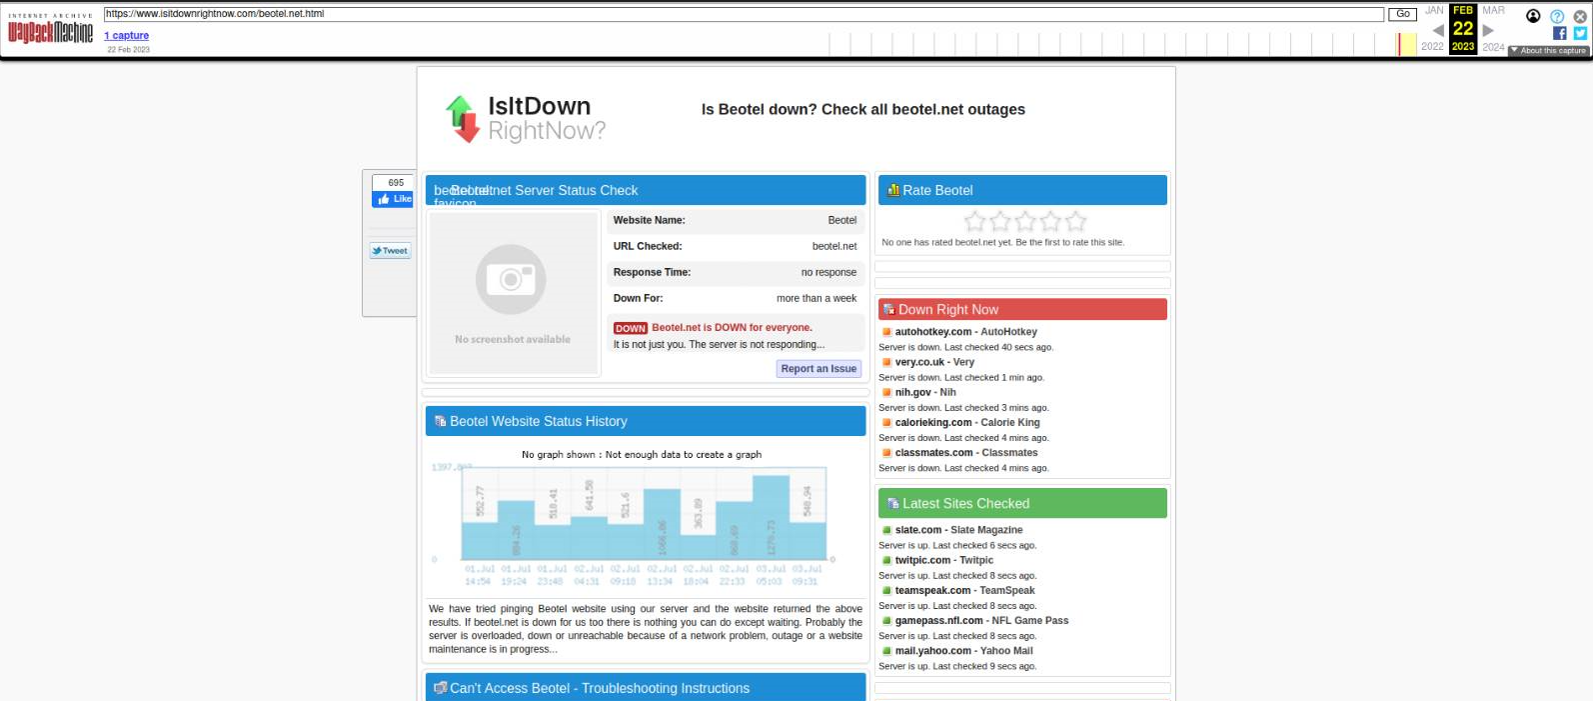Share this capture on Twitter
Viewport: 1593px width, 701px height.
pos(1580,33)
